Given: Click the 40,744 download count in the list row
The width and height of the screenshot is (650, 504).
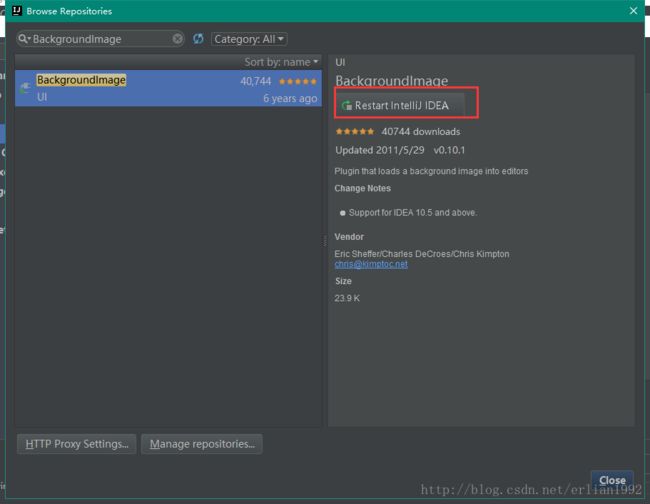Looking at the screenshot, I should (255, 81).
